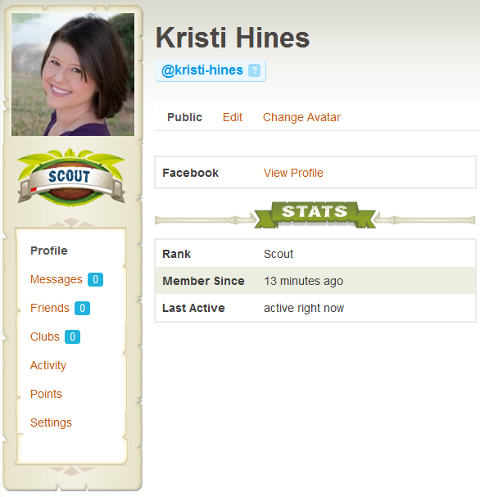Click the green STATS ribbon banner
The width and height of the screenshot is (480, 497).
click(x=315, y=215)
